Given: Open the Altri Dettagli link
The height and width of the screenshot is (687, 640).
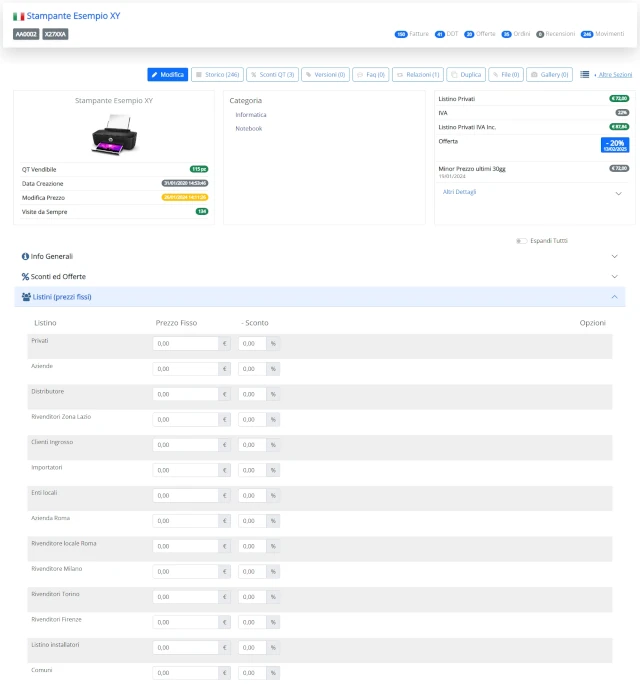Looking at the screenshot, I should pos(459,192).
